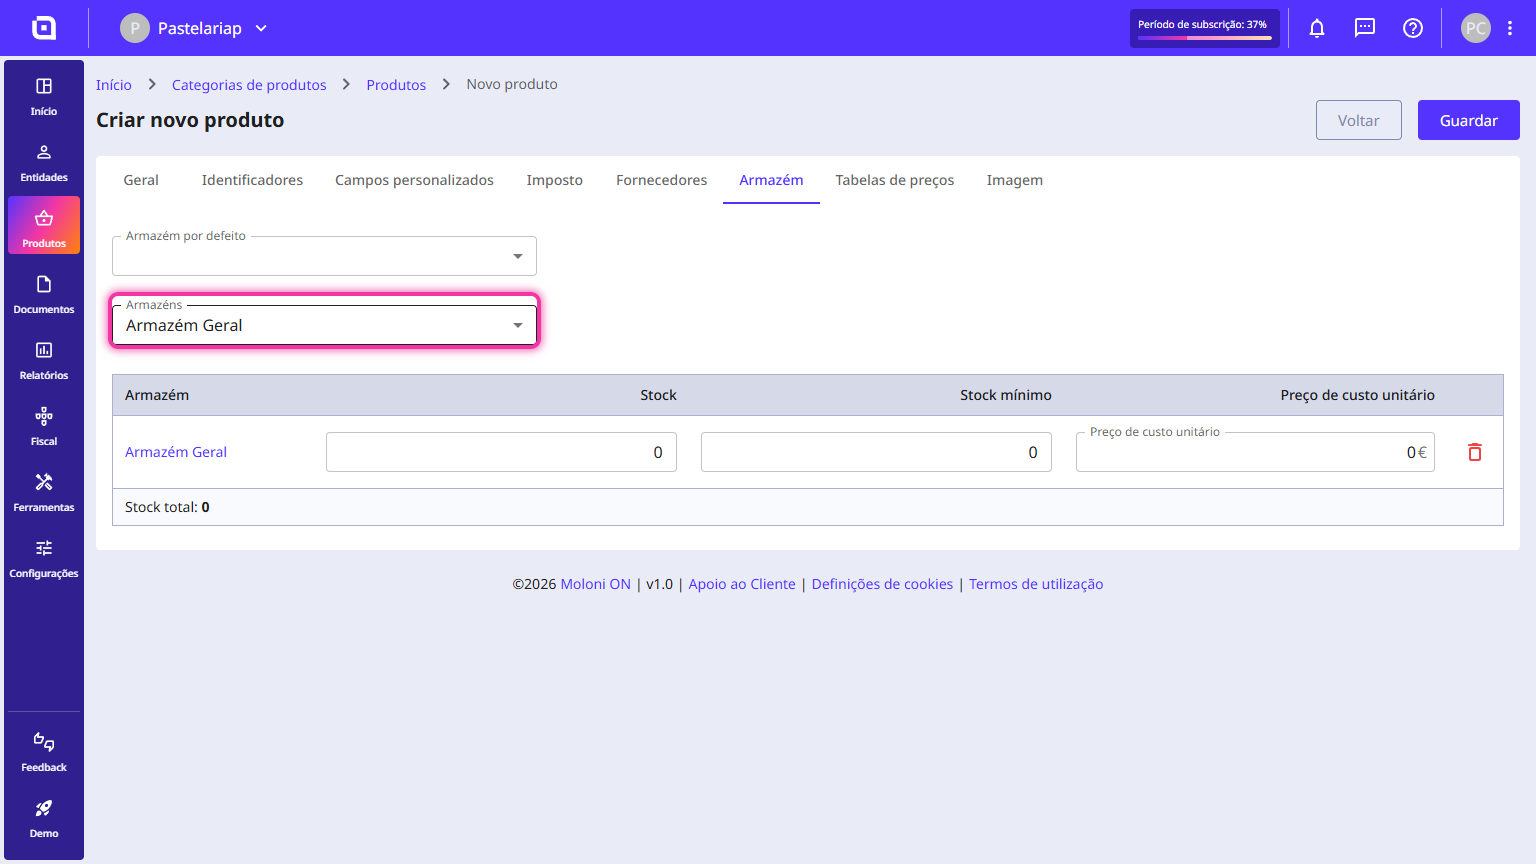Open the Armazéns dropdown
Viewport: 1536px width, 864px height.
pos(324,325)
